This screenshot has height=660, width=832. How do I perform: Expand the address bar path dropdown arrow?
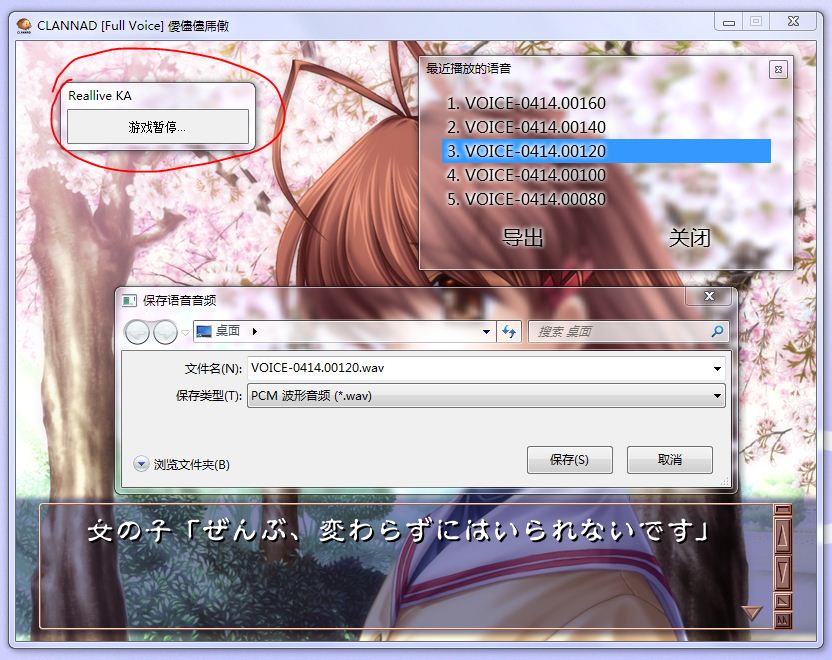[x=486, y=332]
